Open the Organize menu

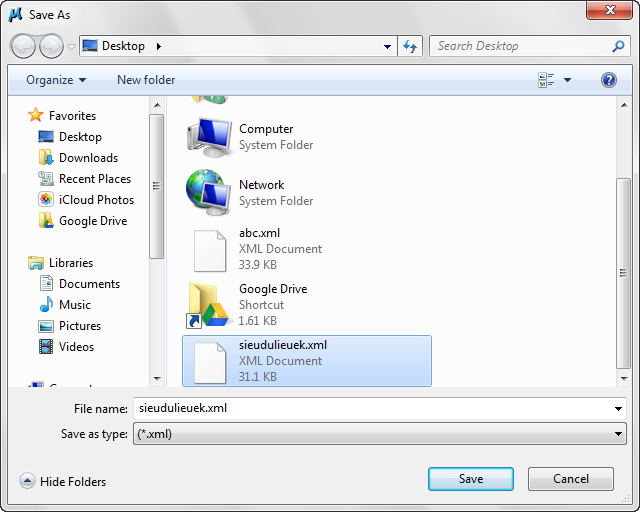pyautogui.click(x=56, y=80)
